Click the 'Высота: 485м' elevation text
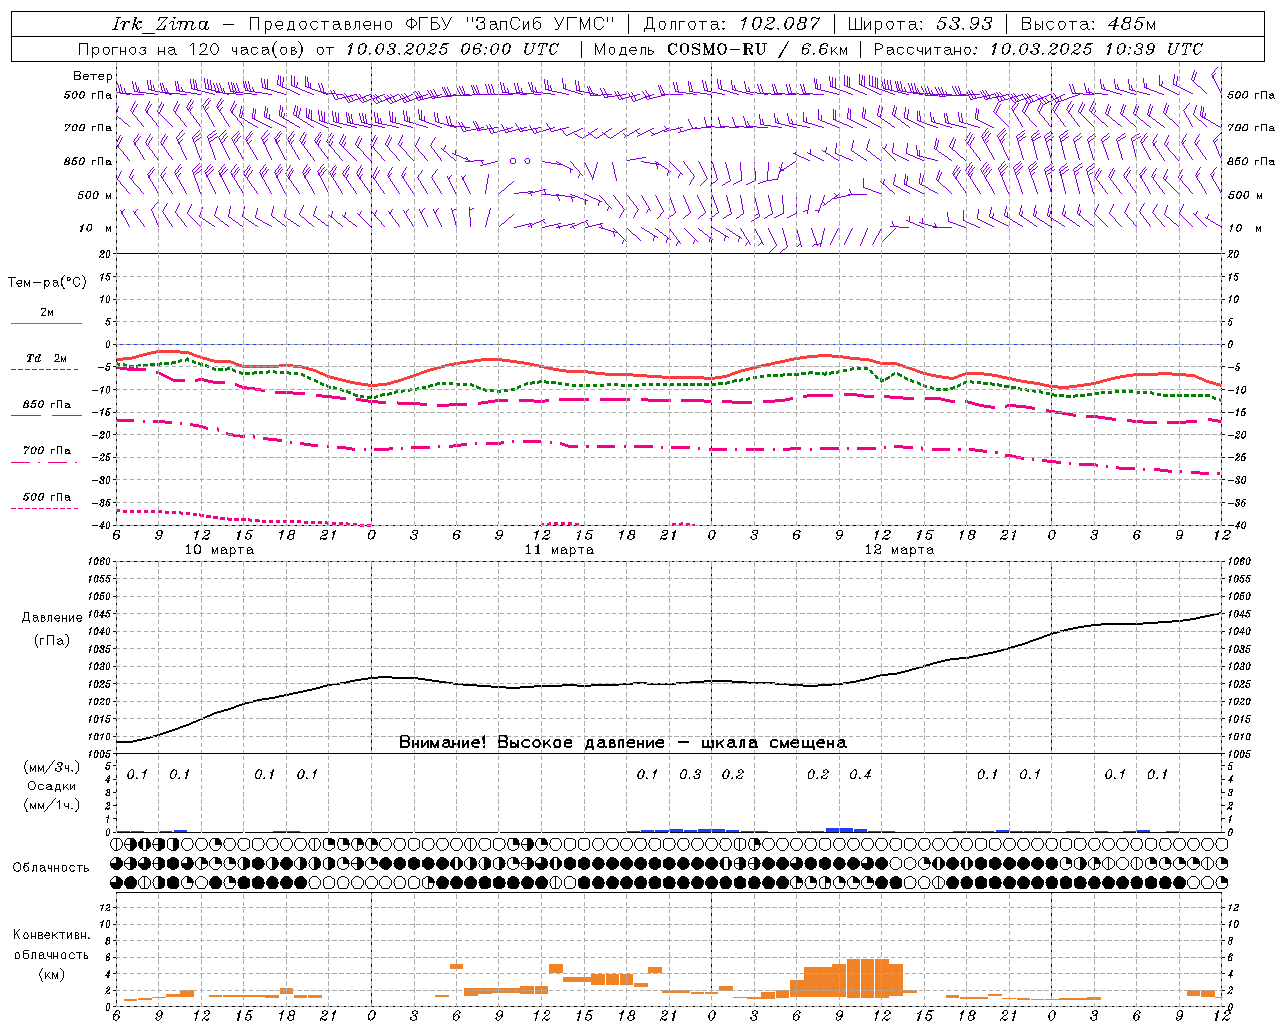 click(1088, 24)
